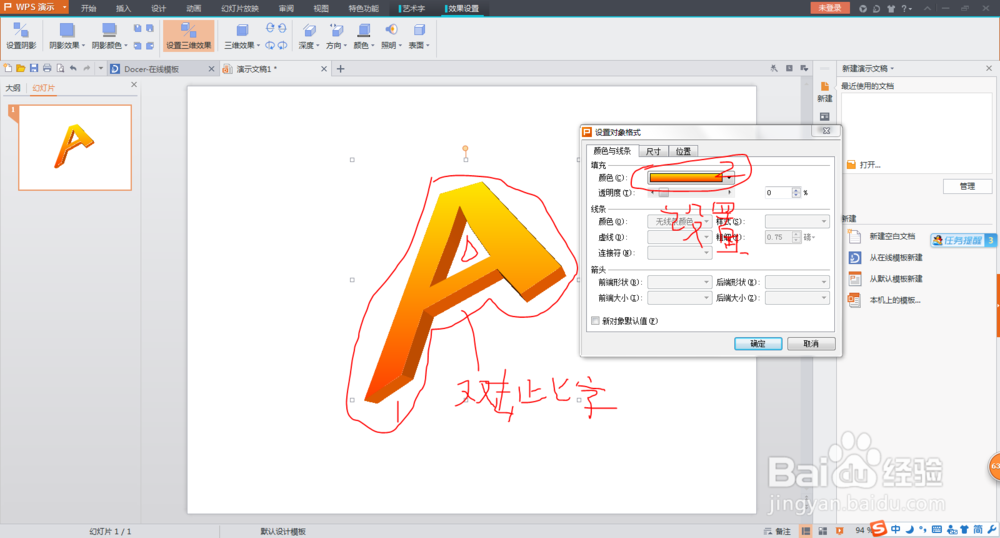Open the 开始 ribbon tab

(x=89, y=8)
